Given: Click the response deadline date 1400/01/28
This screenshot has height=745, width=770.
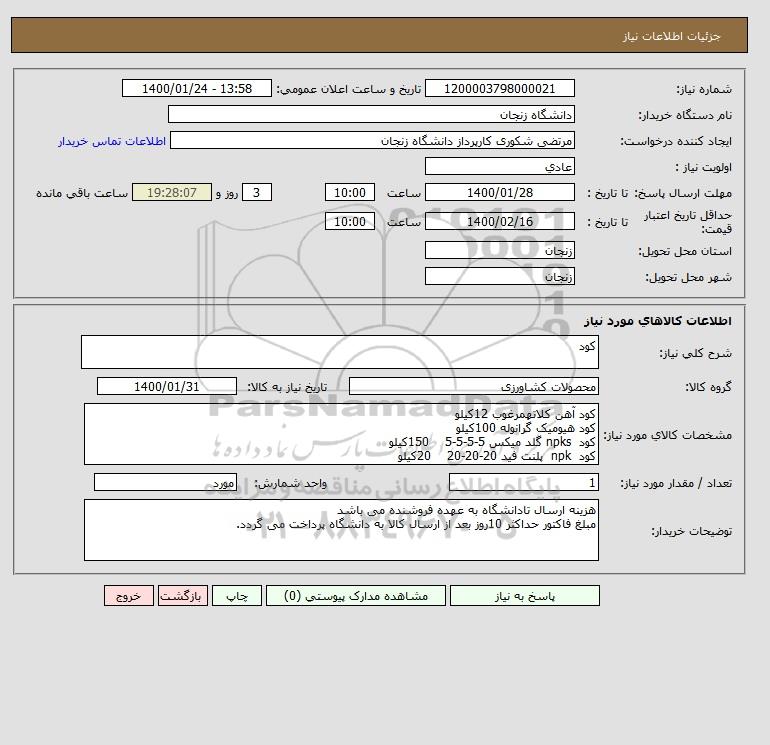Looking at the screenshot, I should [499, 193].
